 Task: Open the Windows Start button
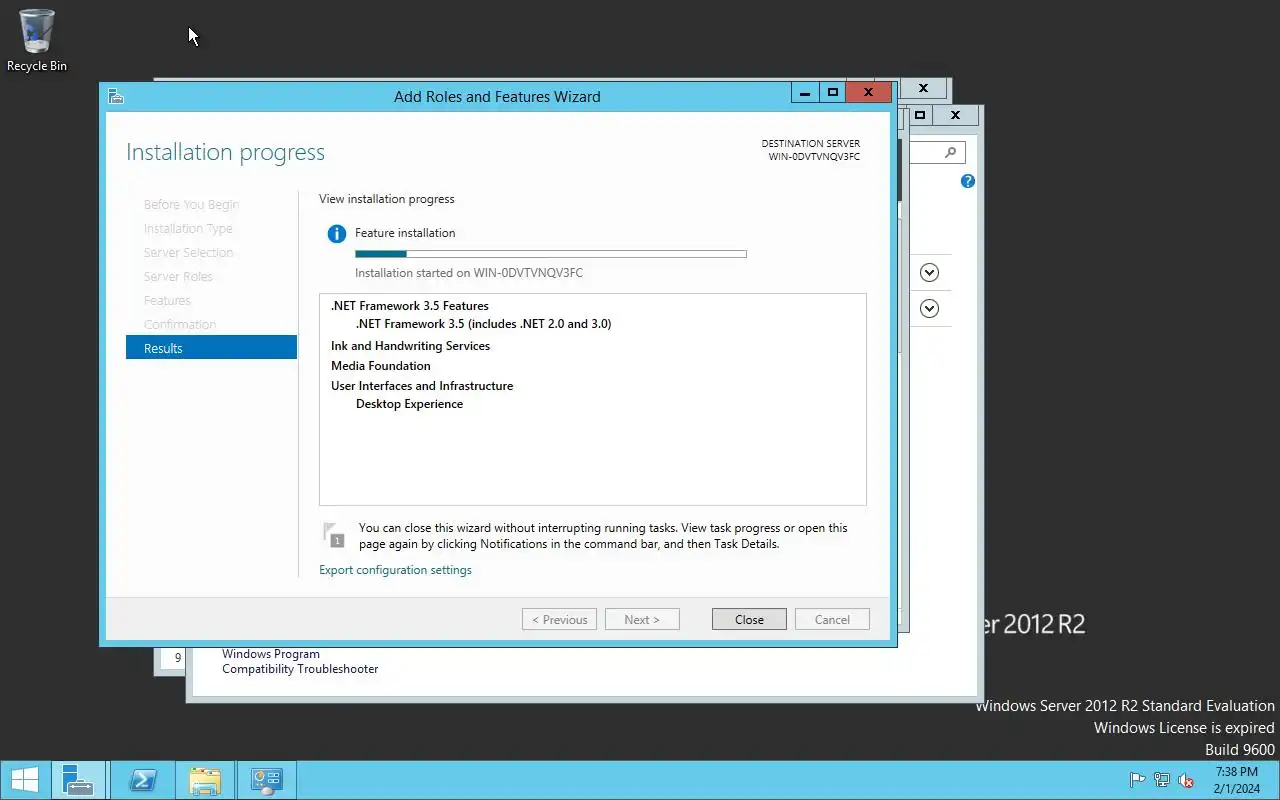click(x=25, y=780)
